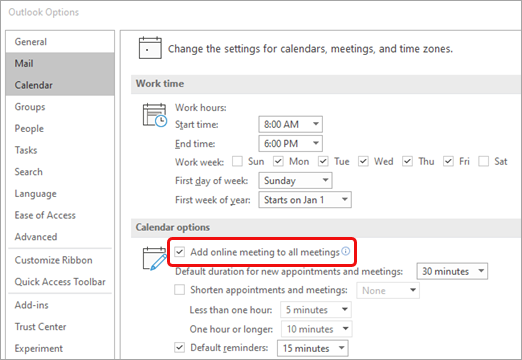522x360 pixels.
Task: Open the default reminders 15 minutes dropdown
Action: [x=313, y=348]
